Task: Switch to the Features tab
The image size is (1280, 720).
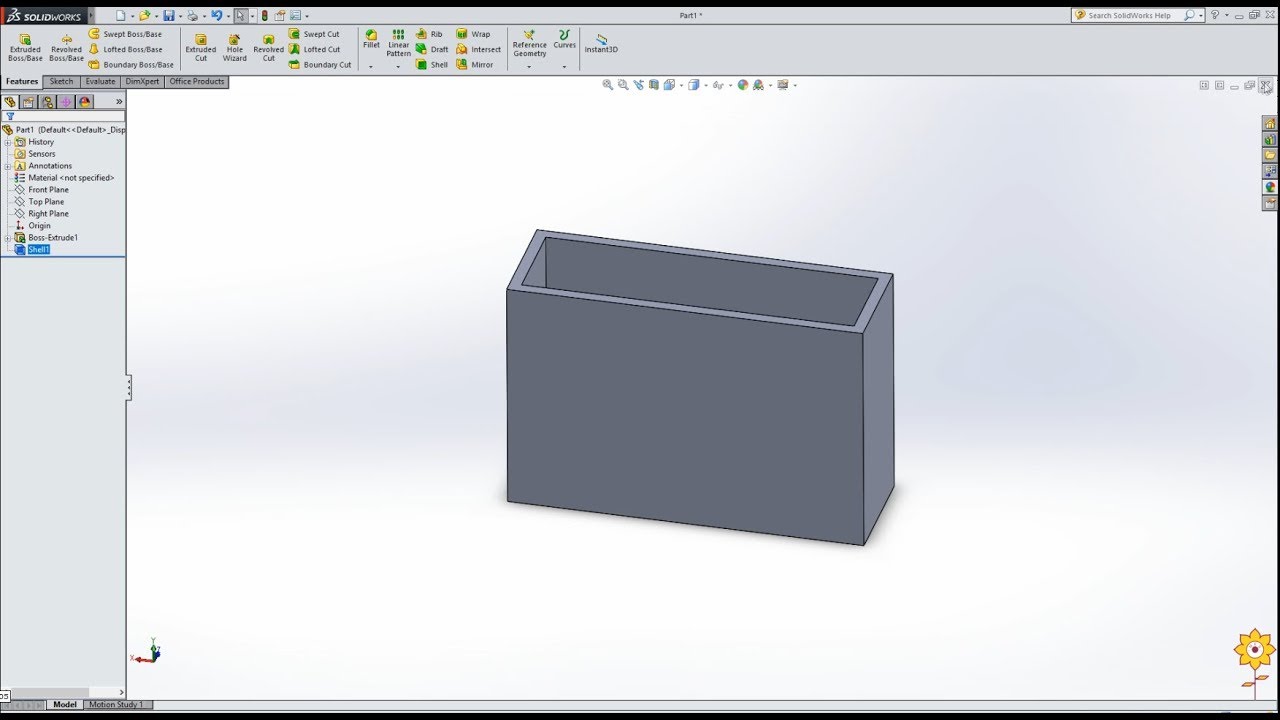Action: 22,82
